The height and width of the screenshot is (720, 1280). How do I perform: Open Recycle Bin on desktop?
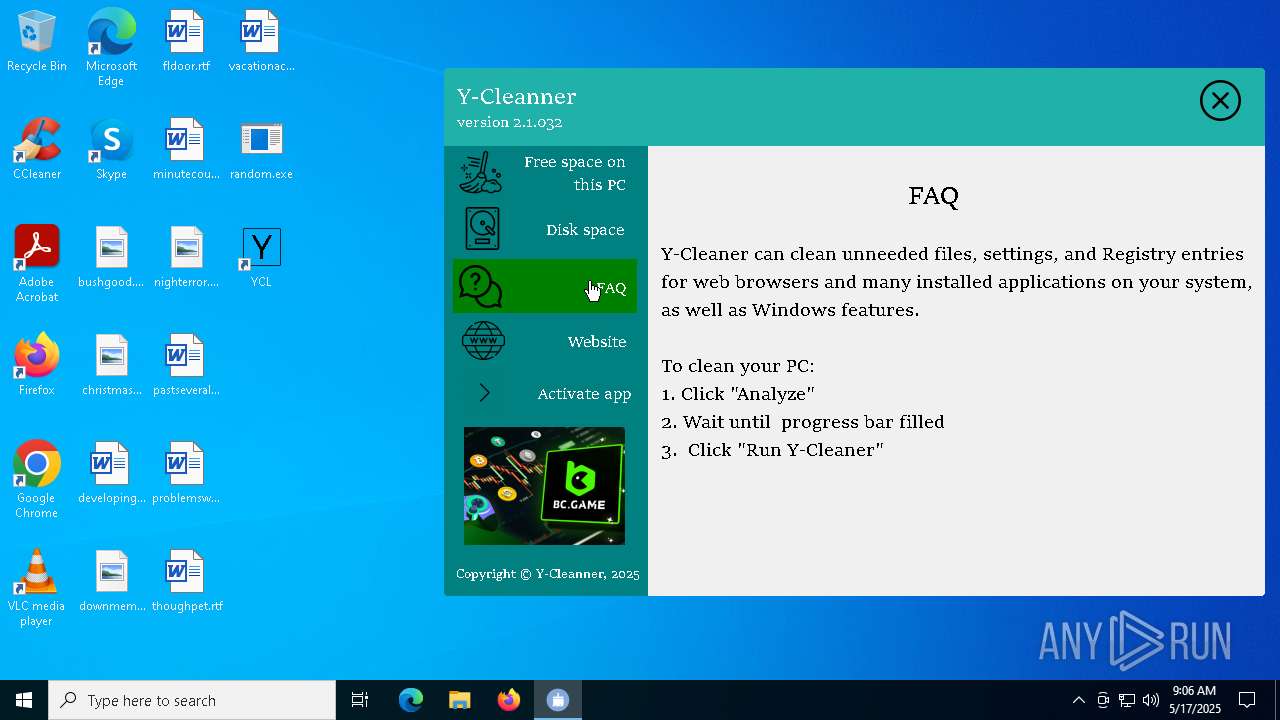pos(37,42)
